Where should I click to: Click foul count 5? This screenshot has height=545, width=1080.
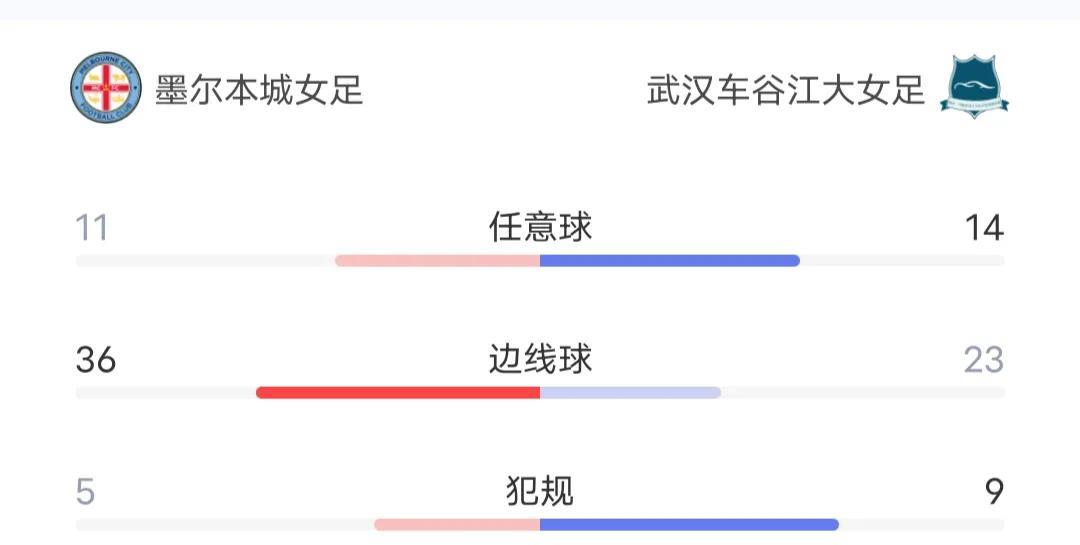coord(85,492)
